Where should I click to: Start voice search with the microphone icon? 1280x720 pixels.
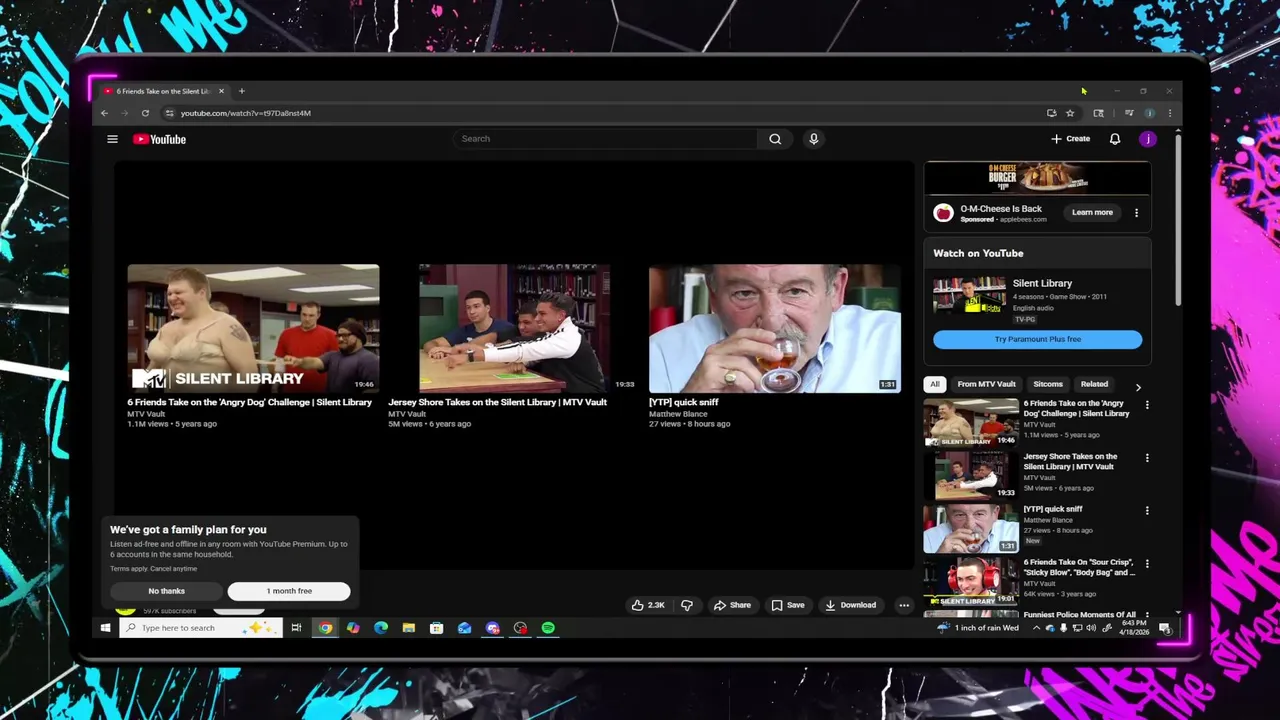click(x=814, y=139)
